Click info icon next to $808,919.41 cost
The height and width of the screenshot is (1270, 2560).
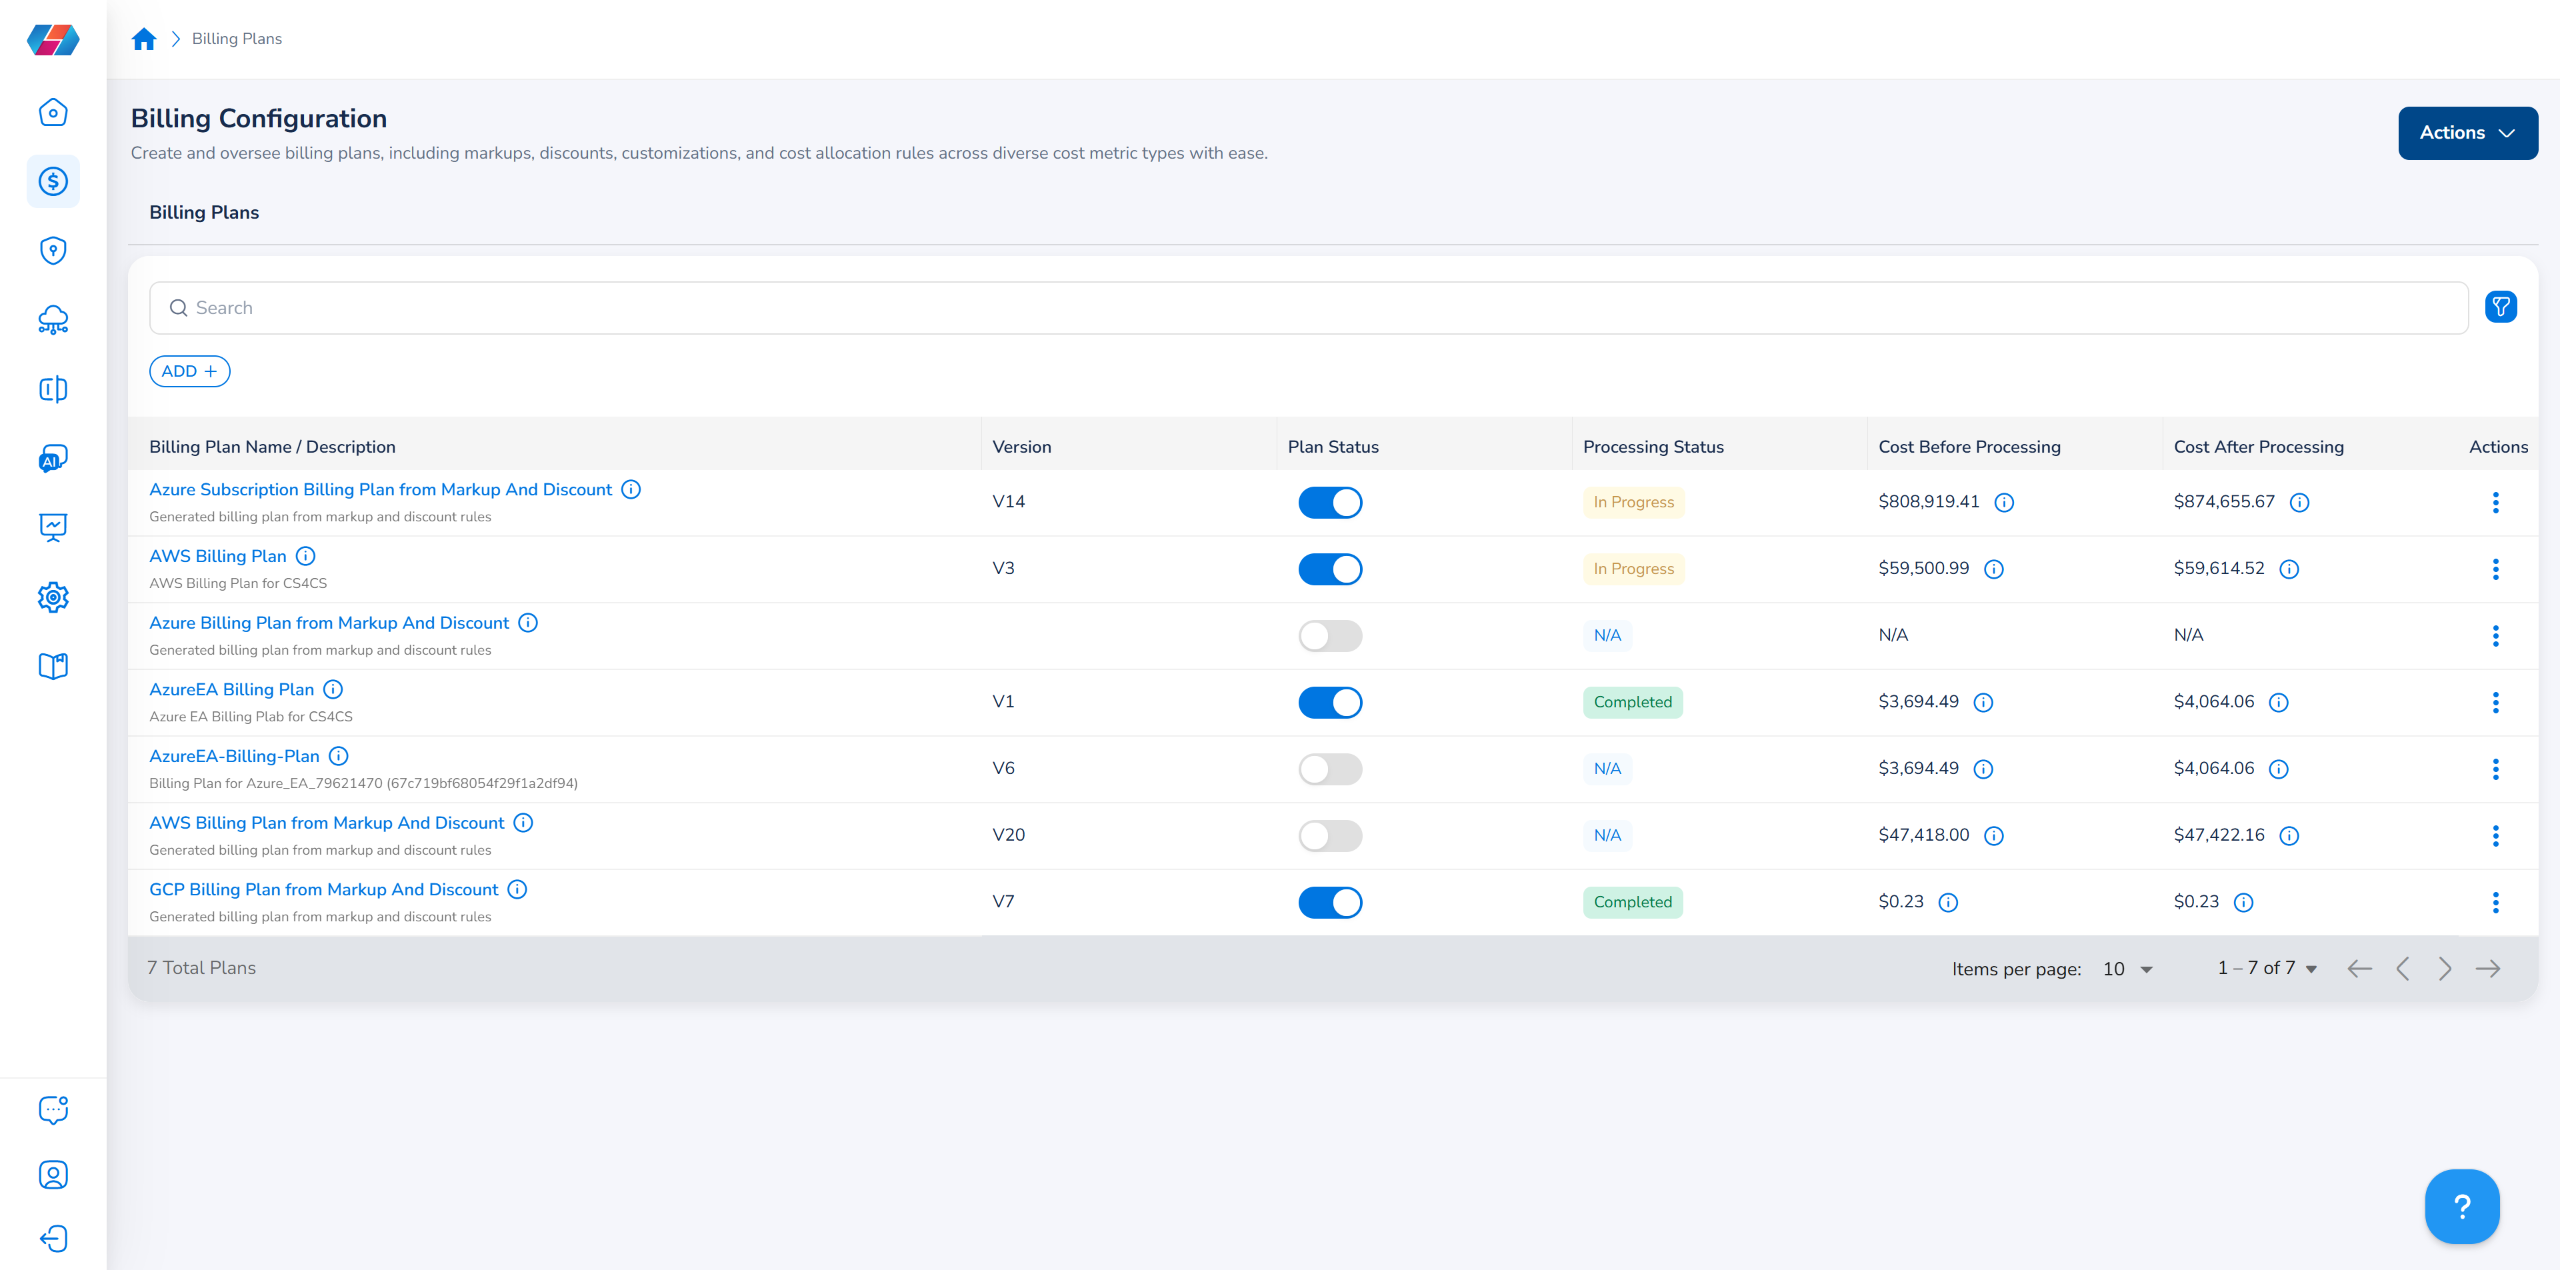(2004, 502)
